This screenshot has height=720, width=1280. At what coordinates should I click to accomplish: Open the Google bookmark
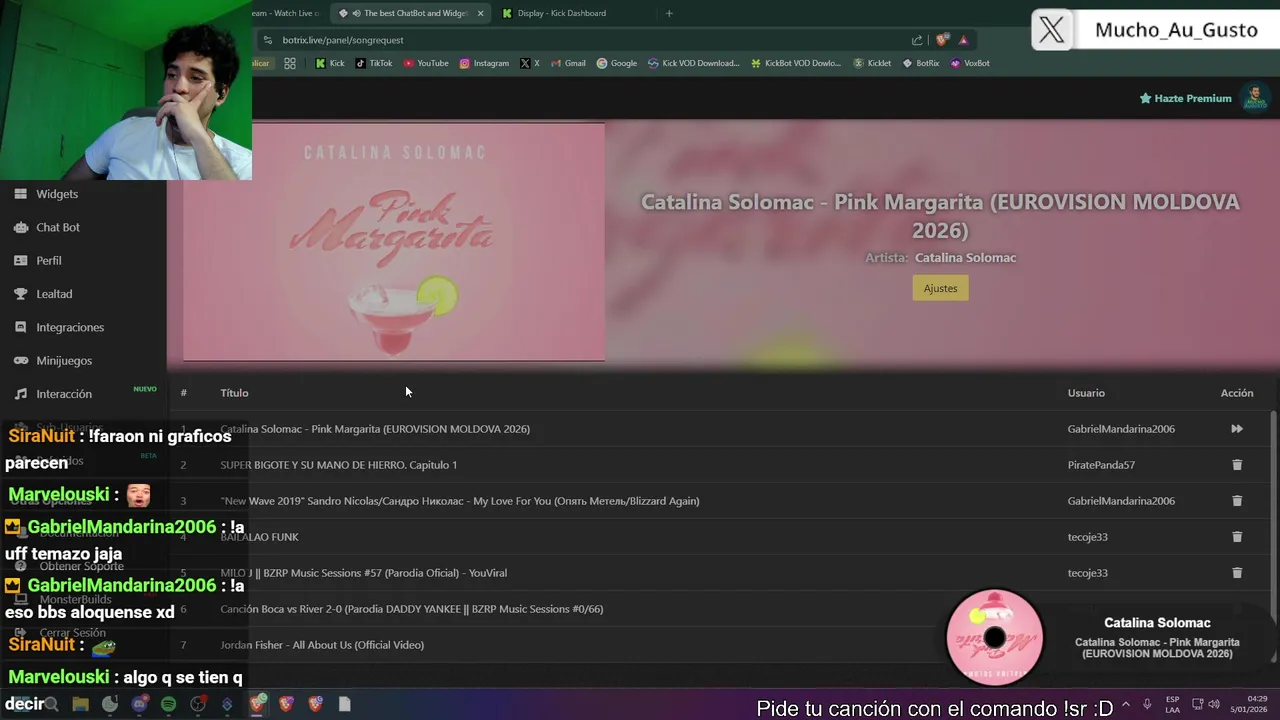(x=617, y=63)
